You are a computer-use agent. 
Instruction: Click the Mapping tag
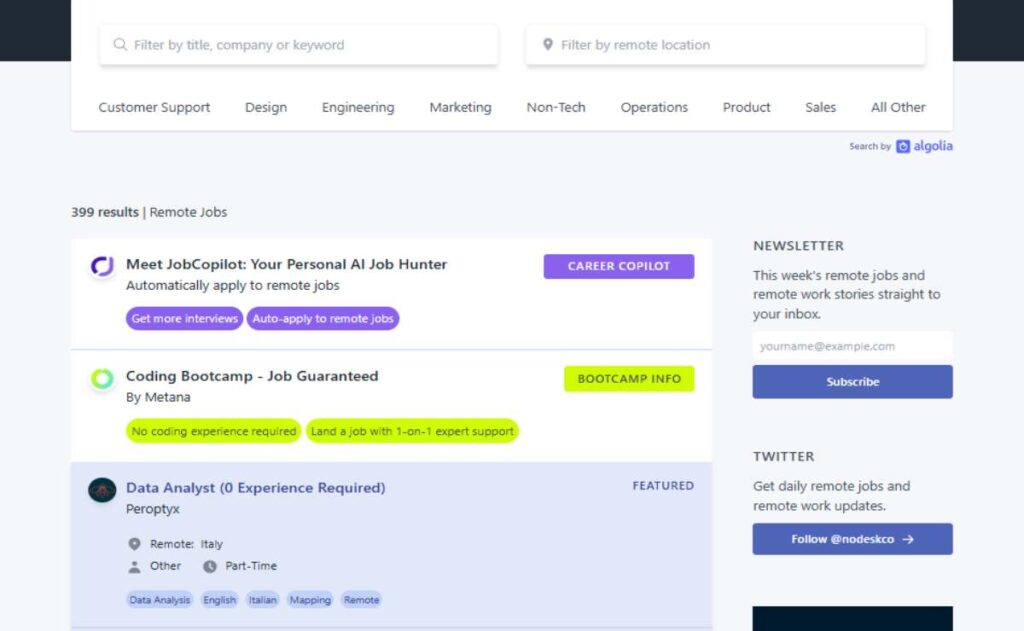[310, 600]
